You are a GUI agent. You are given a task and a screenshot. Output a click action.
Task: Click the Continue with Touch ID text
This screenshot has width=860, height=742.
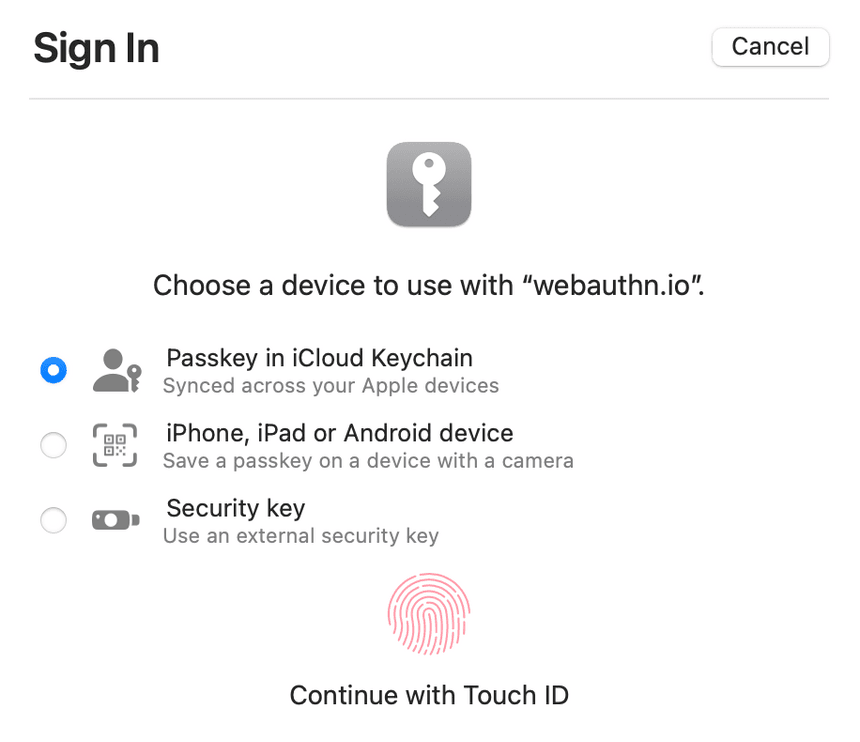coord(429,695)
